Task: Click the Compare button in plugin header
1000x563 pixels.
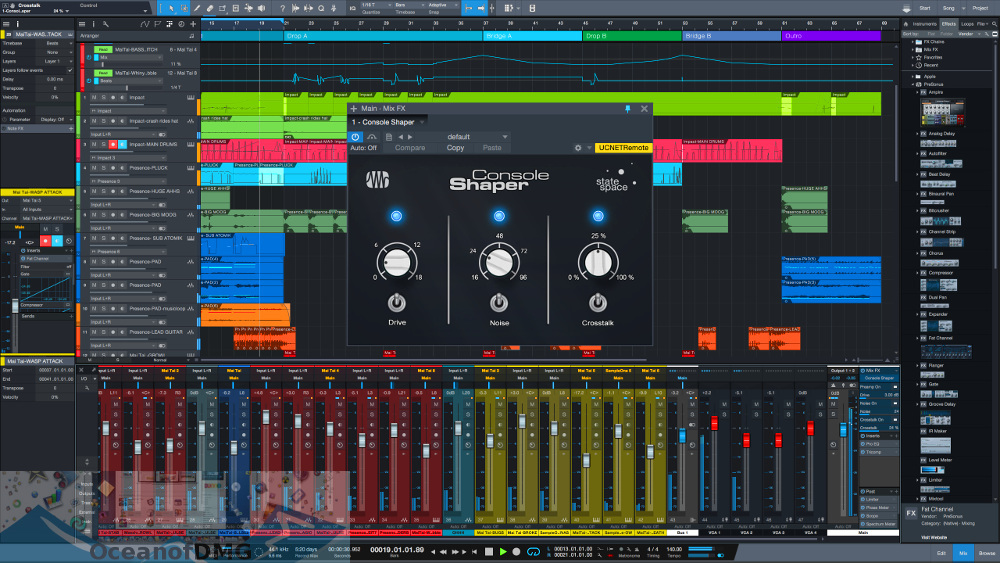Action: (x=410, y=148)
